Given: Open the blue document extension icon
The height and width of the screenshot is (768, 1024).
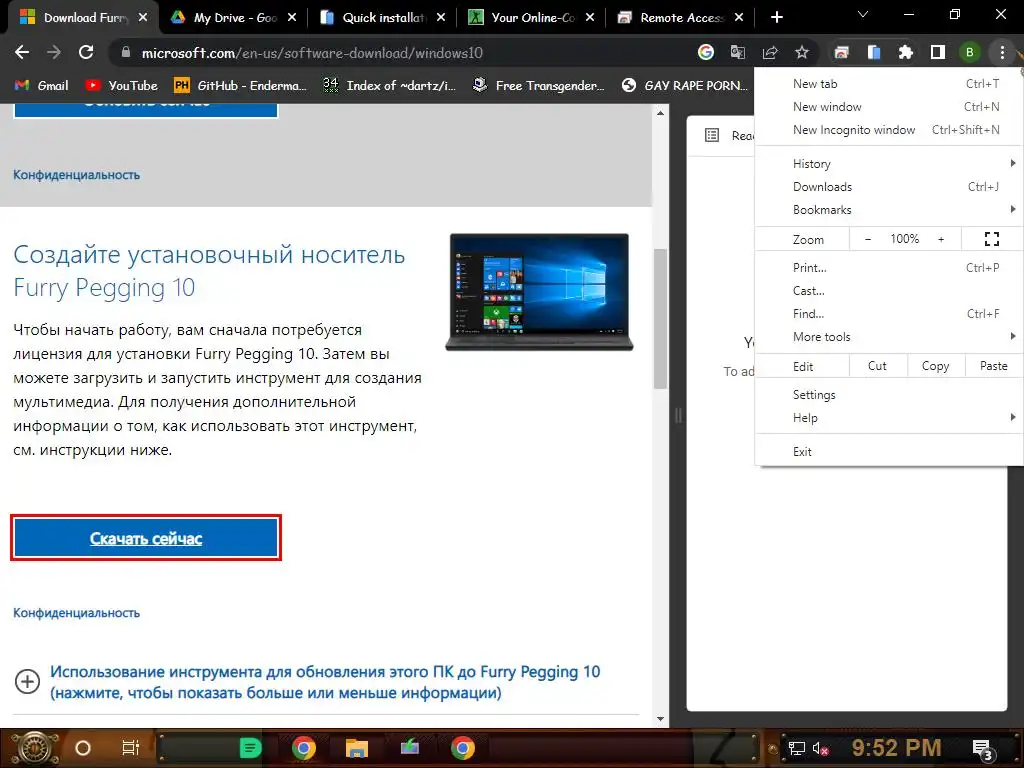Looking at the screenshot, I should (x=873, y=52).
